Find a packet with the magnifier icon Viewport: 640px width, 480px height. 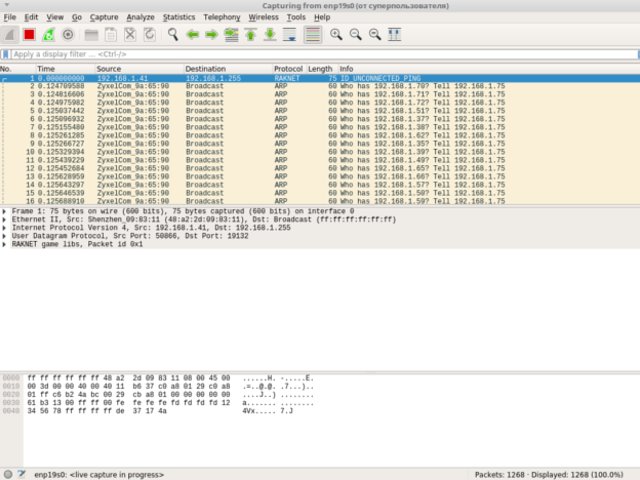pyautogui.click(x=173, y=35)
